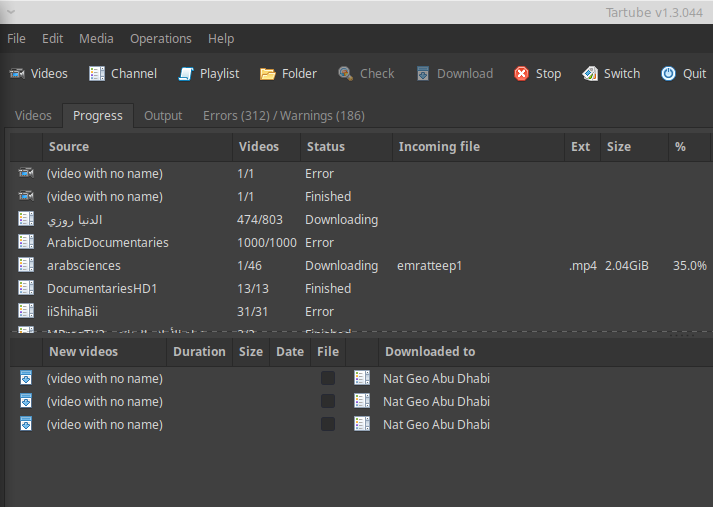
Task: Click the Download toolbar icon
Action: [x=423, y=73]
